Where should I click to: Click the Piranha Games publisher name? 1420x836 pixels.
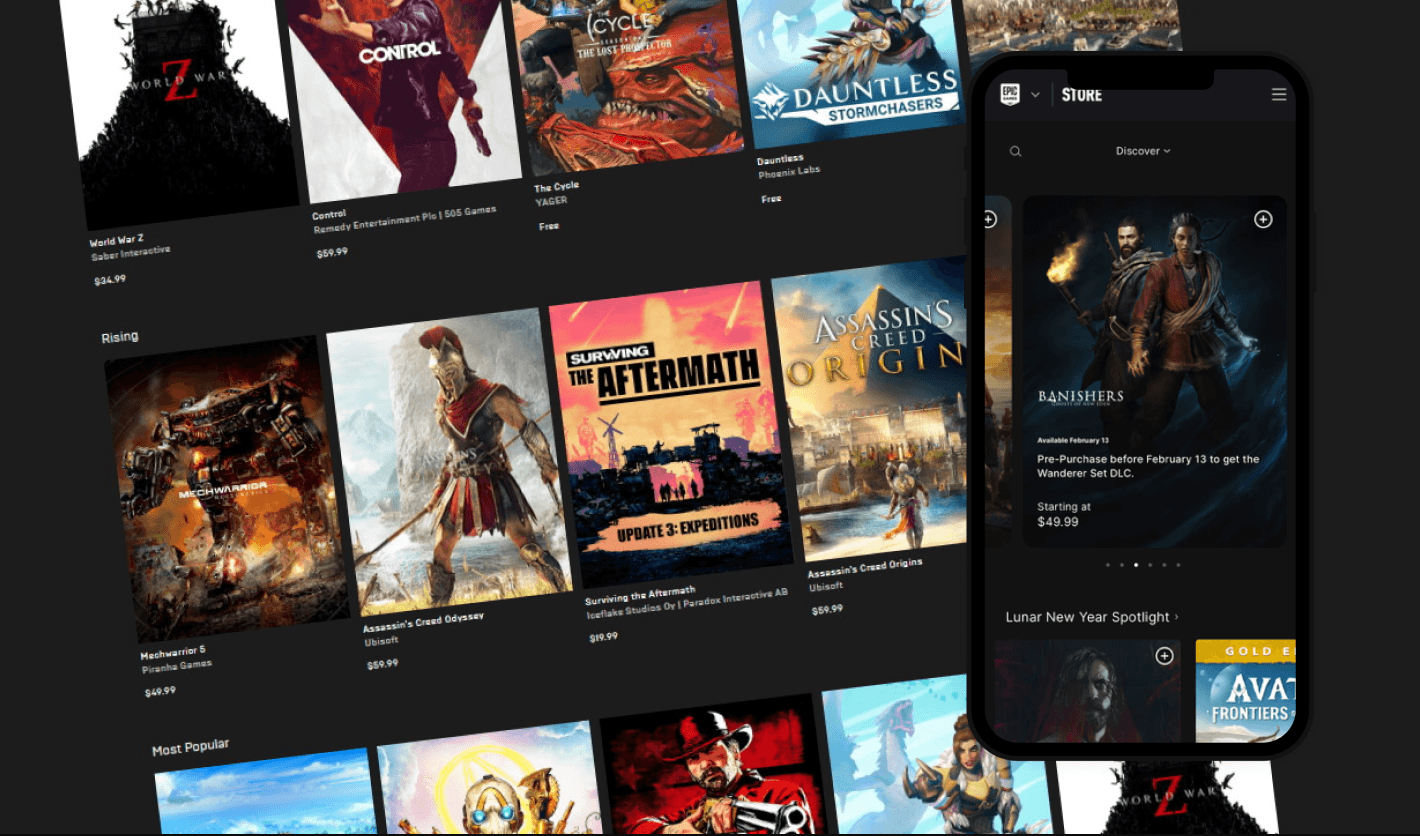click(x=177, y=666)
